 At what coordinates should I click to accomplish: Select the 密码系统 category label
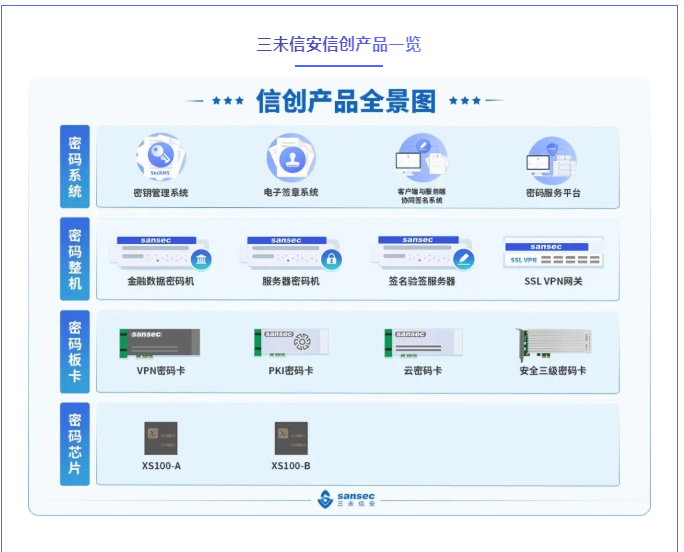click(75, 166)
